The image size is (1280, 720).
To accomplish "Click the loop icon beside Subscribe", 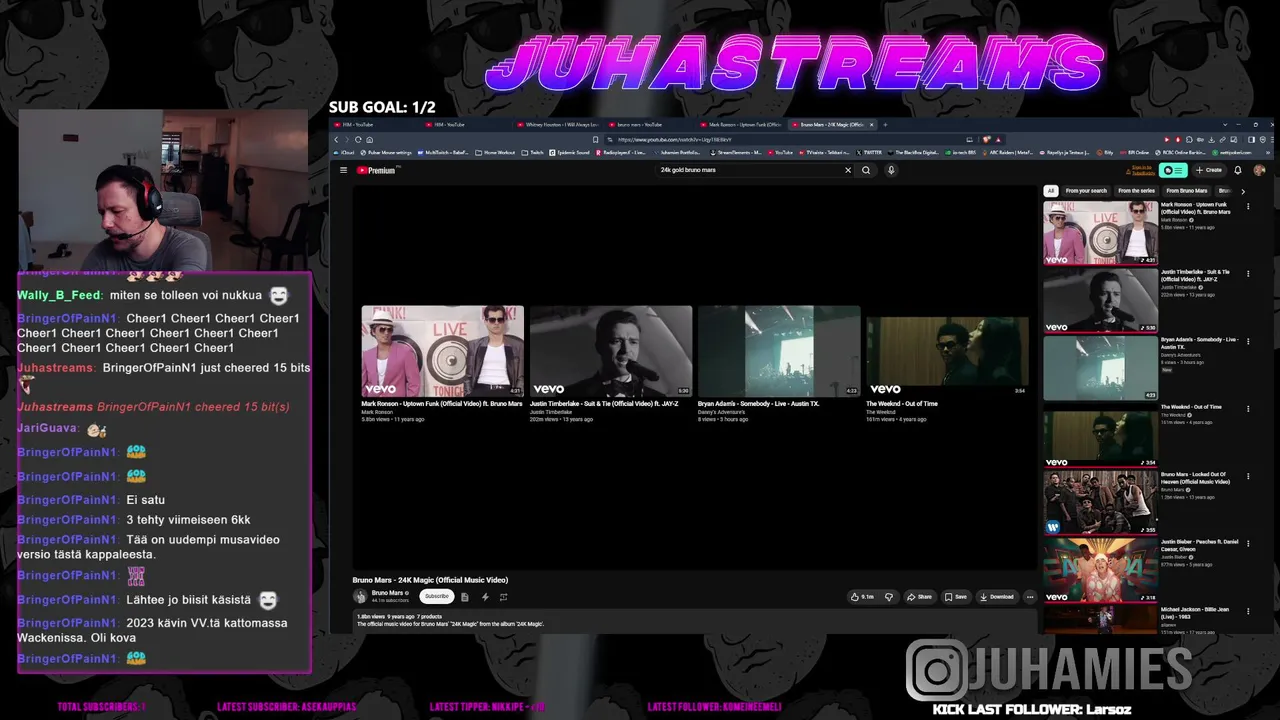I will click(504, 597).
